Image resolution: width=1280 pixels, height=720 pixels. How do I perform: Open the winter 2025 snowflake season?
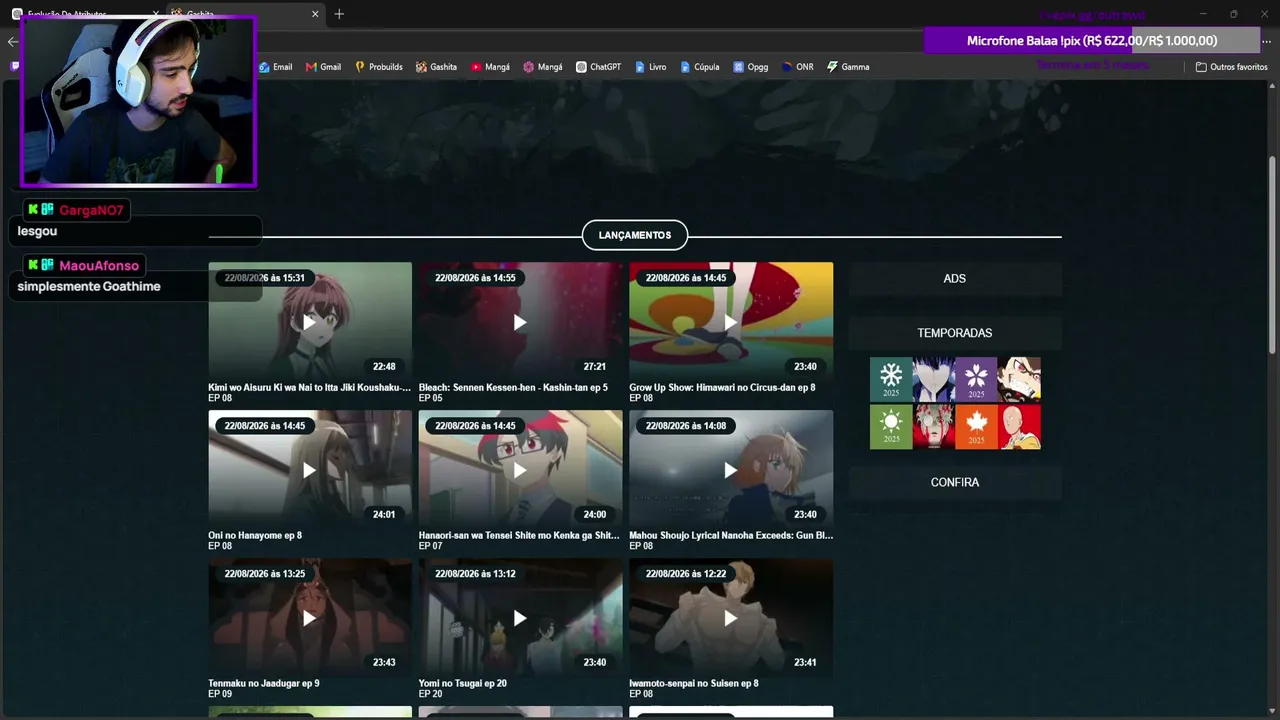(891, 379)
